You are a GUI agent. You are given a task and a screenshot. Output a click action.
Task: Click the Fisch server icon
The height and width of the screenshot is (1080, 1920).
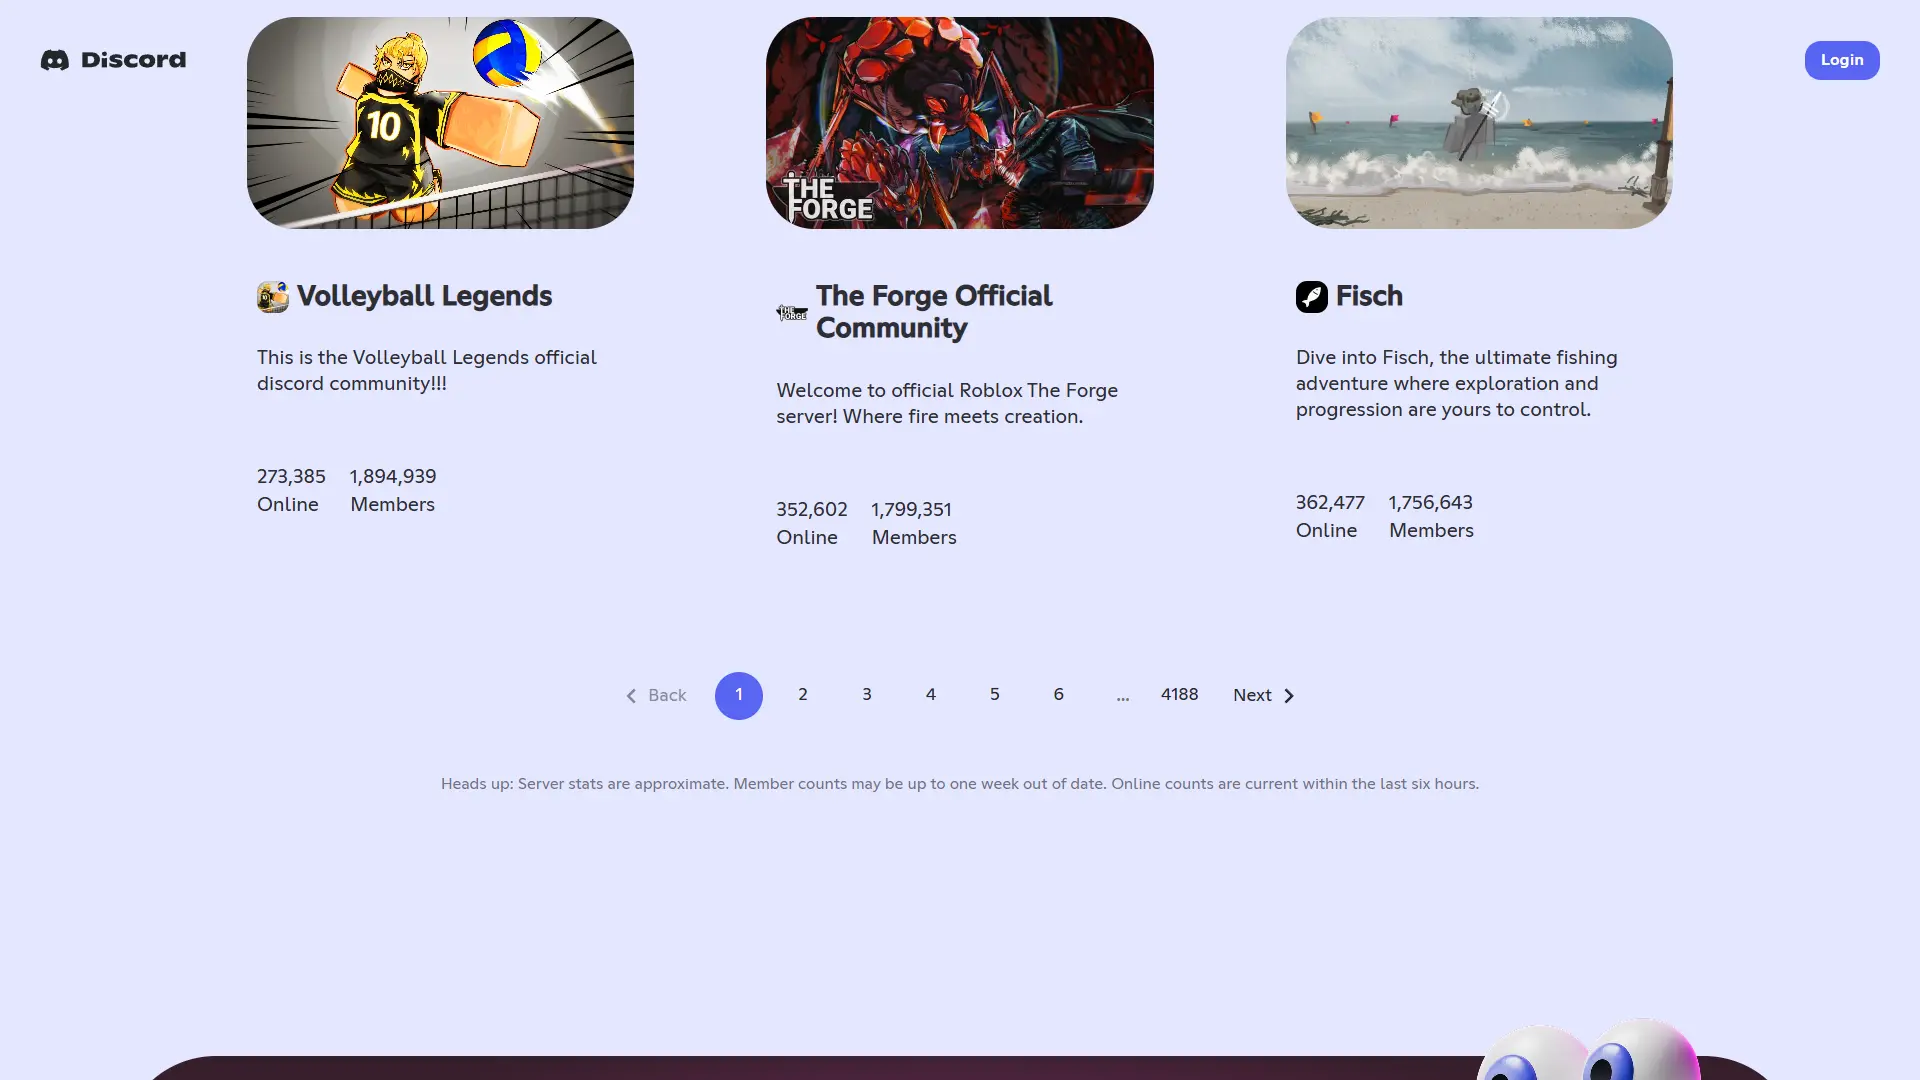click(1311, 297)
